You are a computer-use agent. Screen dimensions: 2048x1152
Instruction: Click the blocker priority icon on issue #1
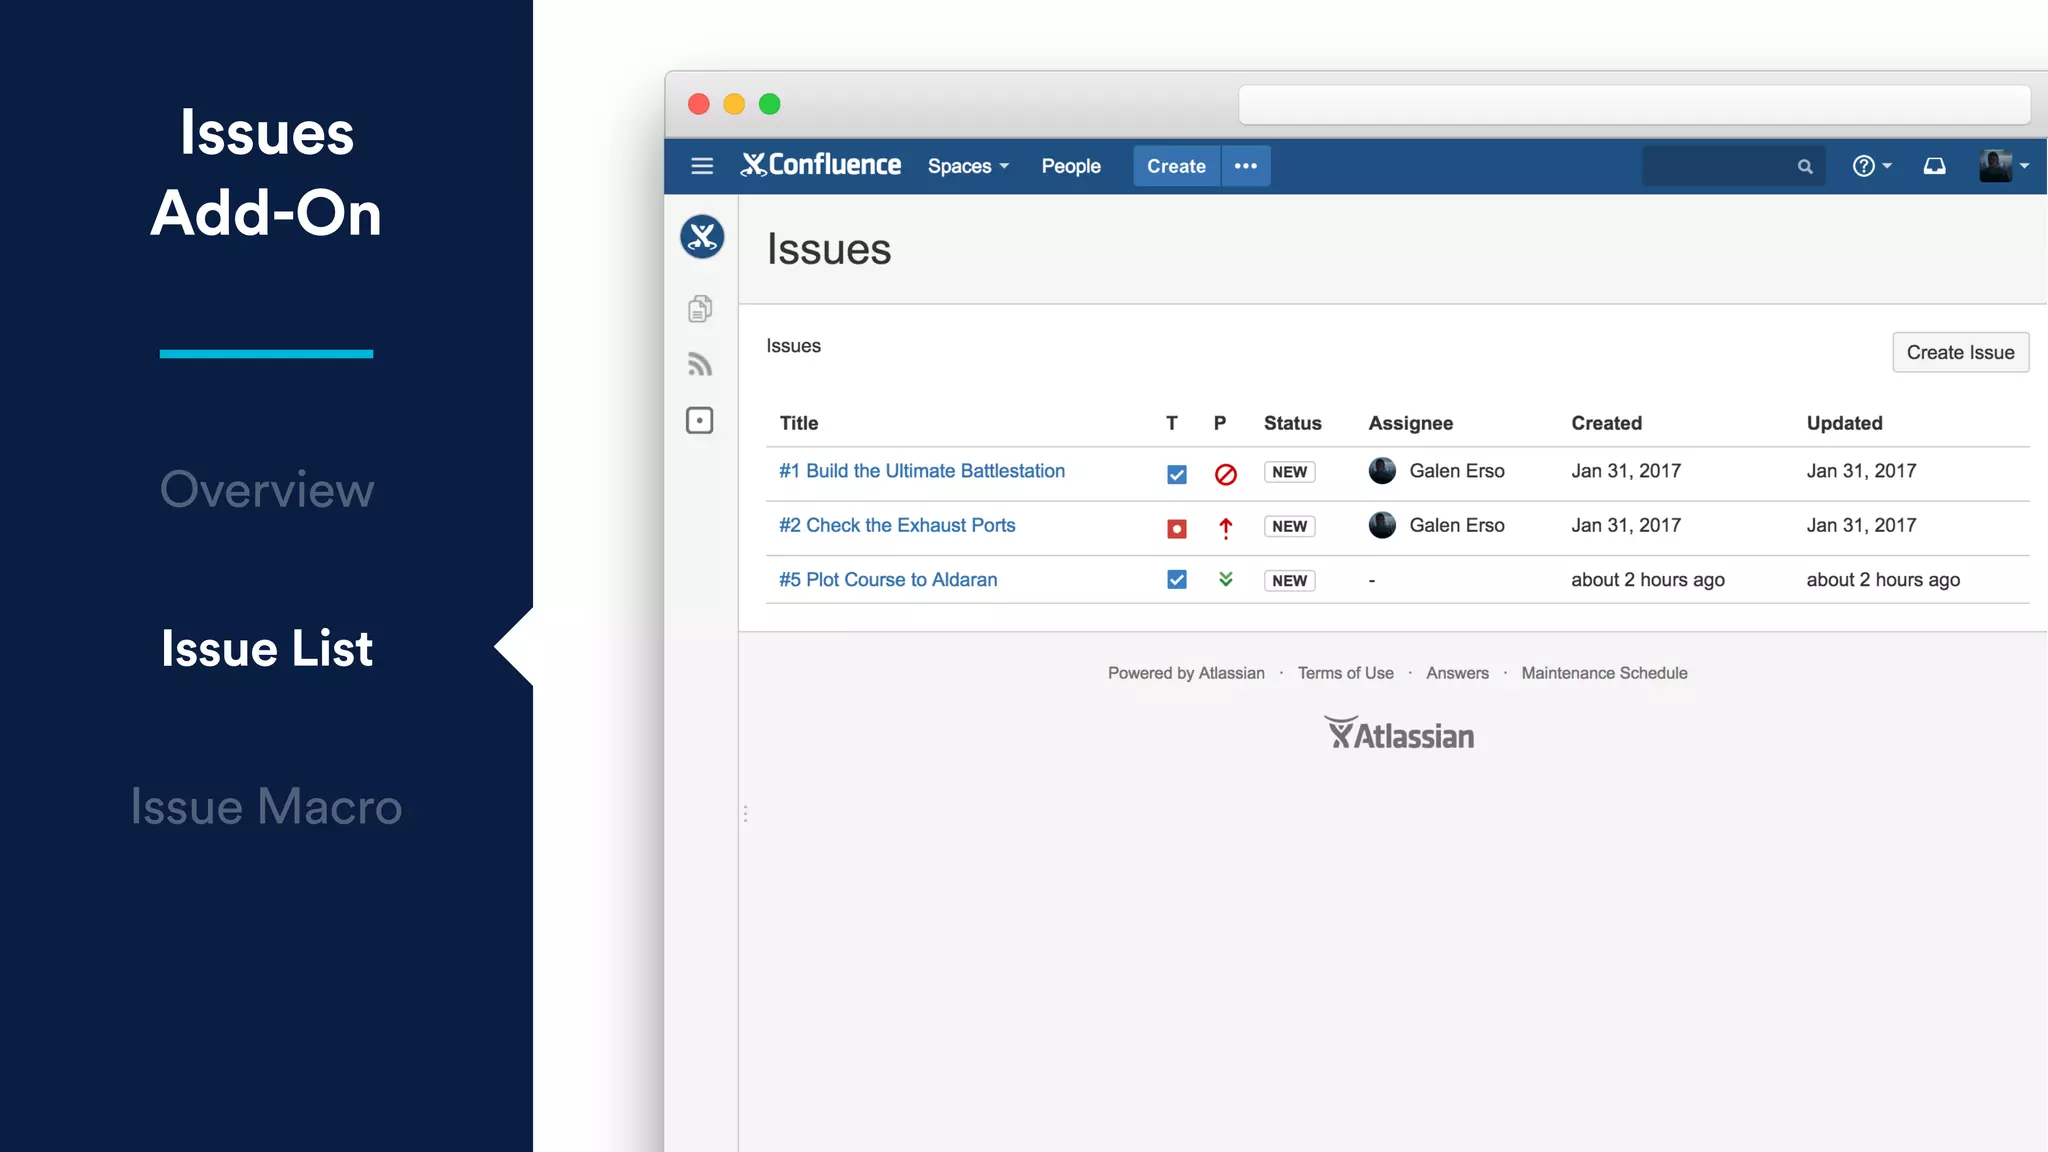click(x=1225, y=474)
